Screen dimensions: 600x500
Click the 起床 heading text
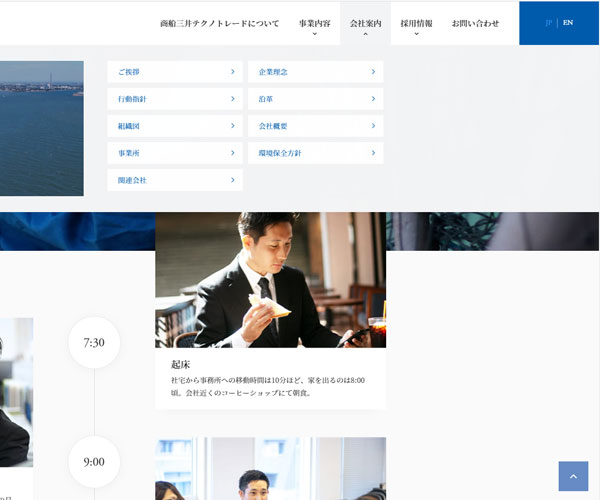[181, 365]
